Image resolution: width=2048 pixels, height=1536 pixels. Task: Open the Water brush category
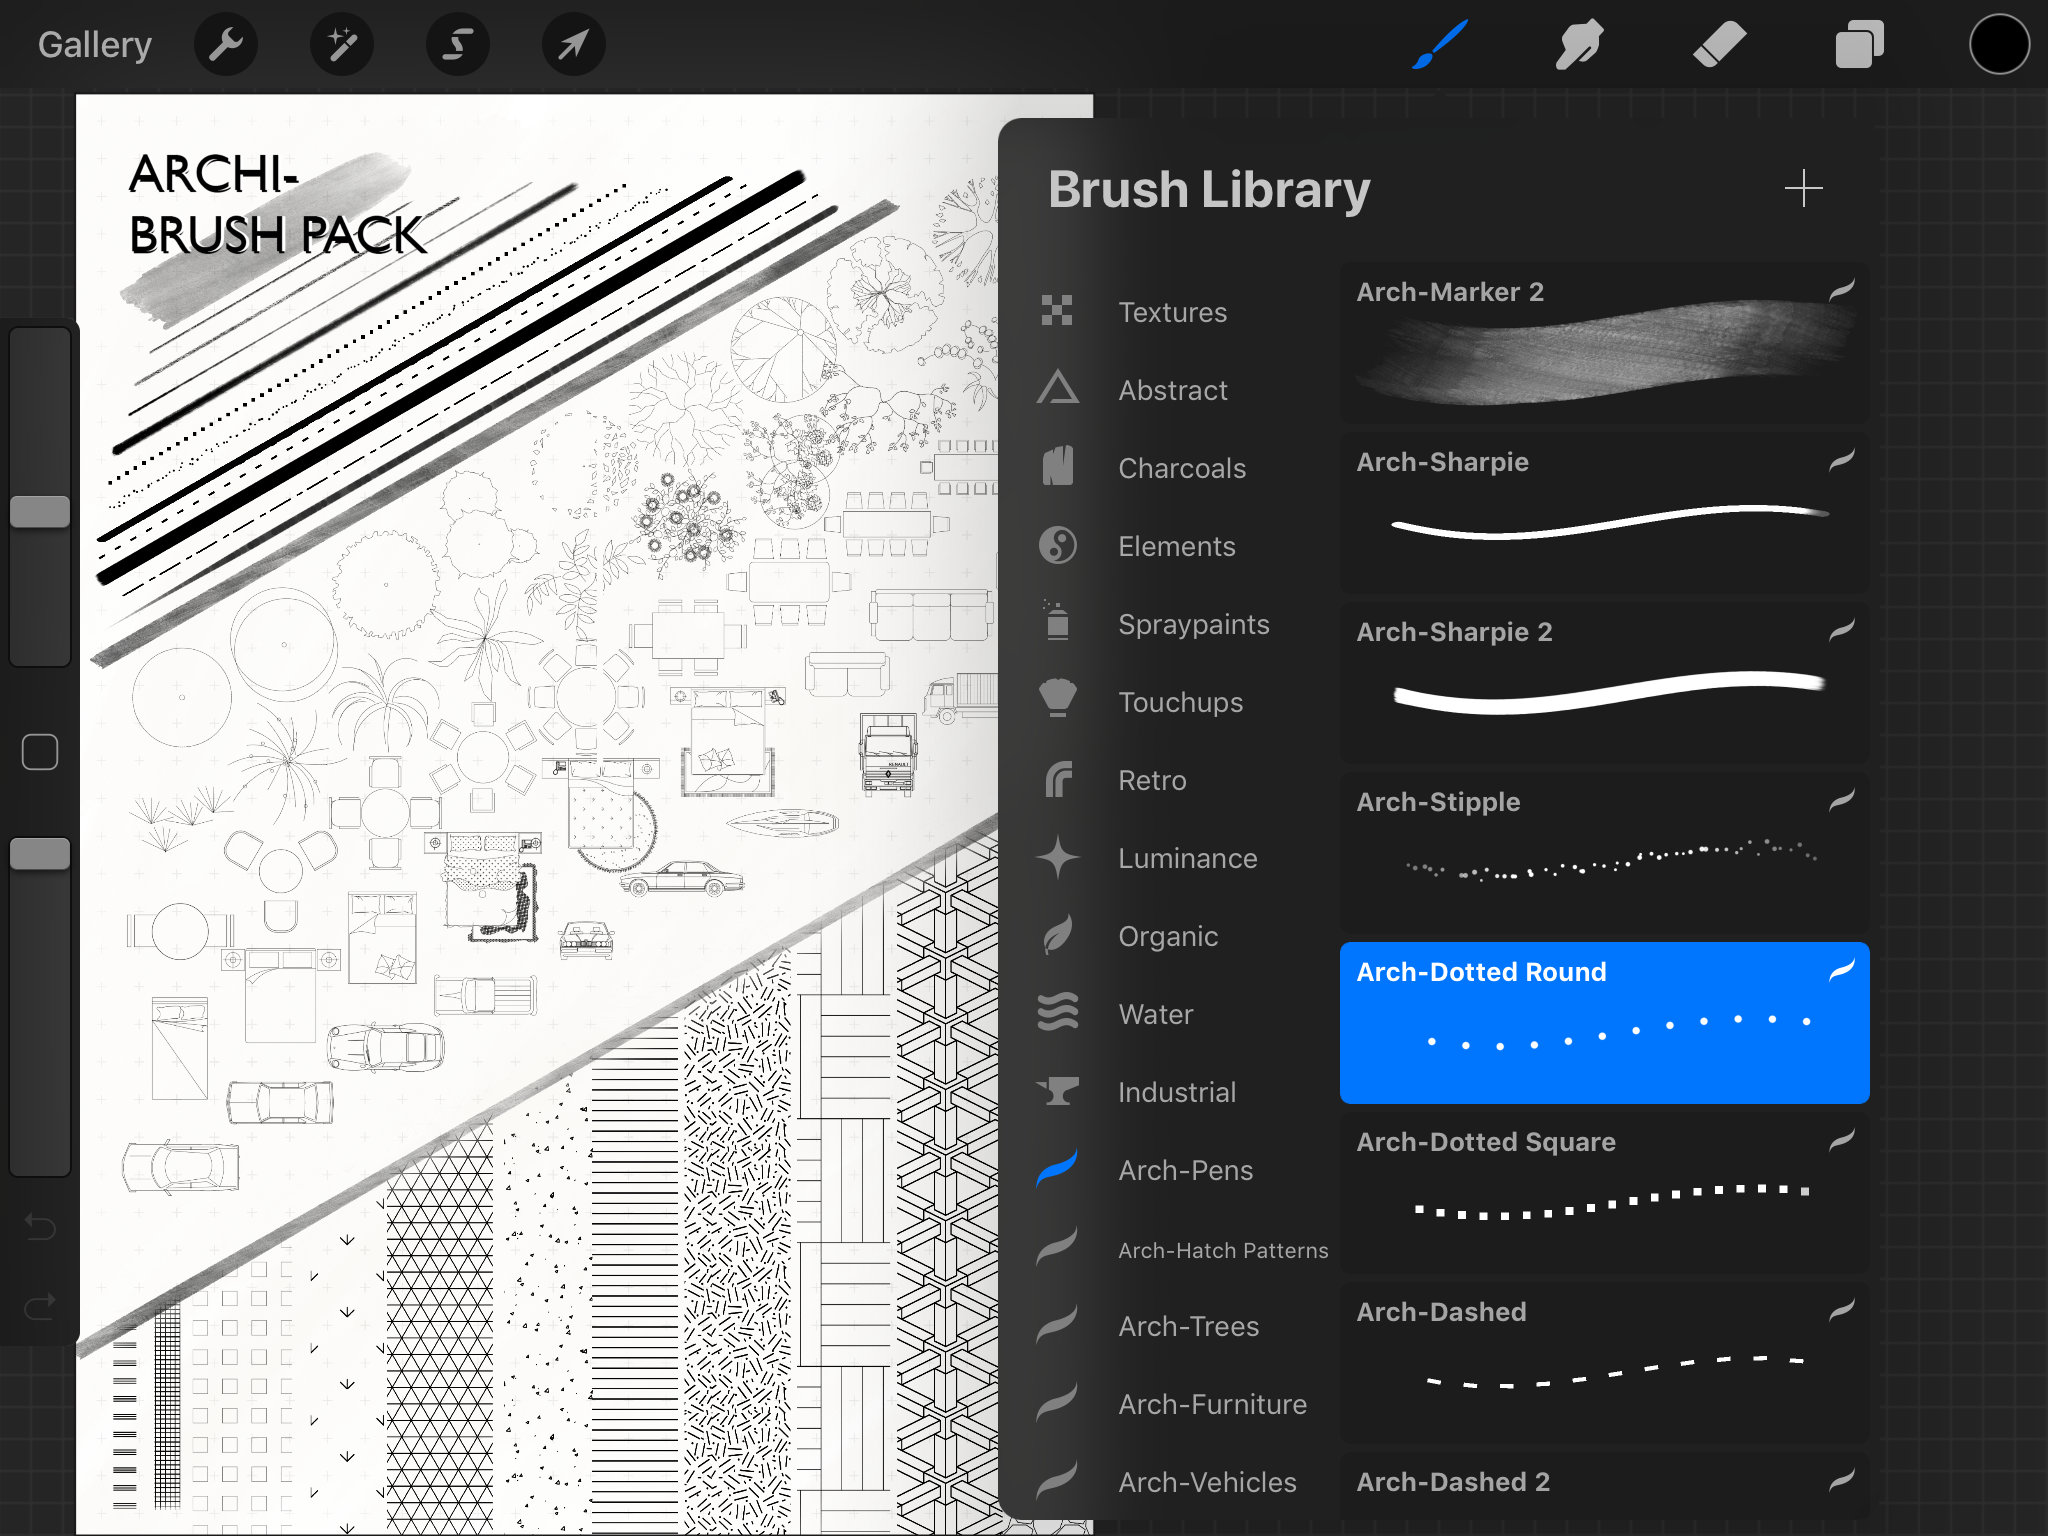(x=1155, y=1014)
